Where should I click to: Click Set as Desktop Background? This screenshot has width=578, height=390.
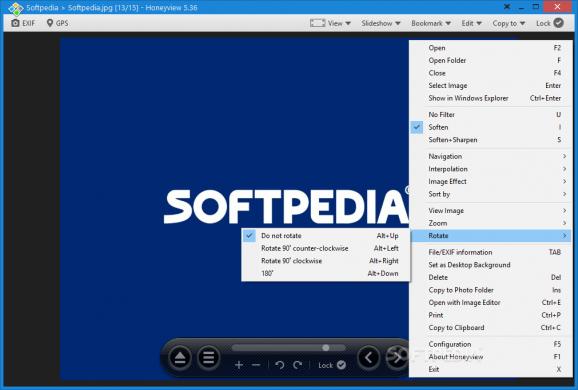491,265
